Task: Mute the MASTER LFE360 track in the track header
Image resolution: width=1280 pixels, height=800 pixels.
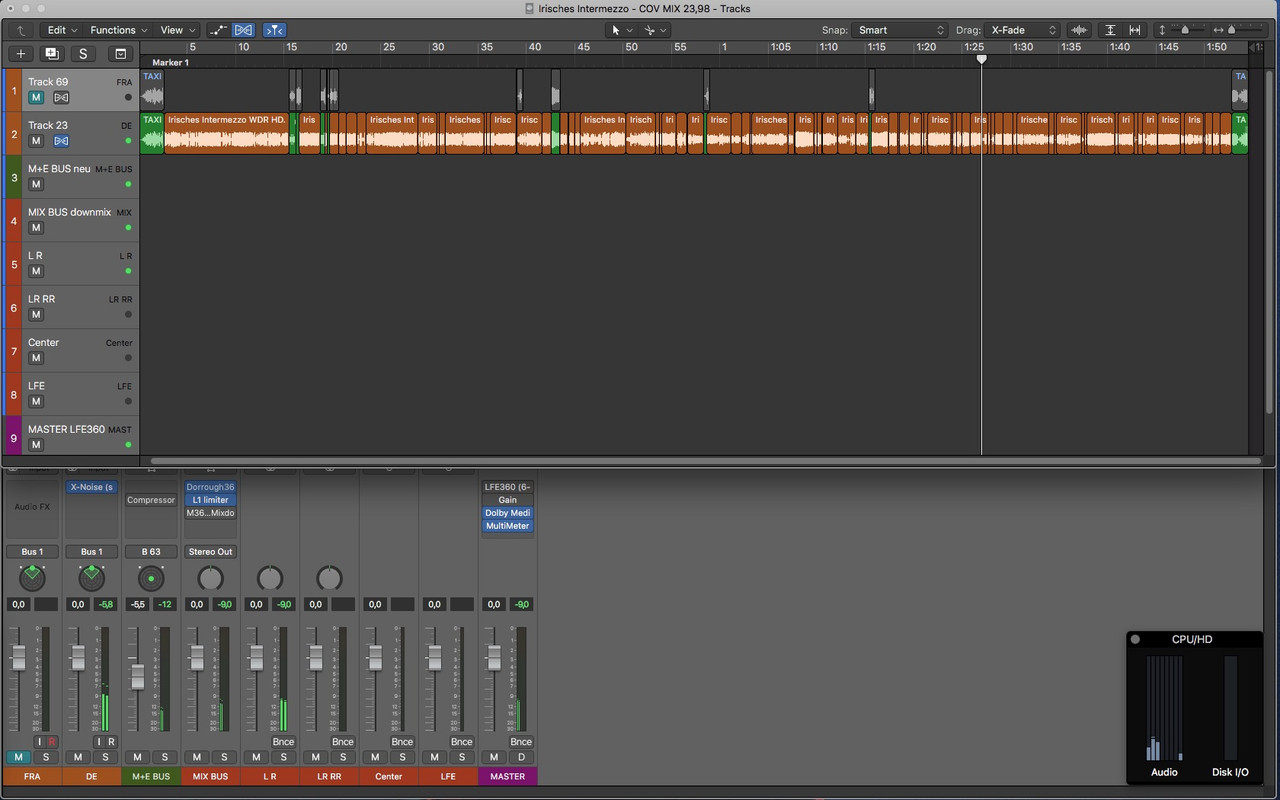Action: coord(36,445)
